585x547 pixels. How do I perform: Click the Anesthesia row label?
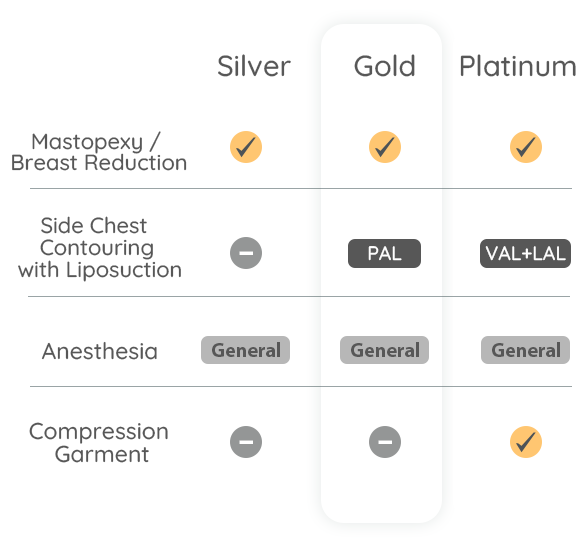point(100,351)
